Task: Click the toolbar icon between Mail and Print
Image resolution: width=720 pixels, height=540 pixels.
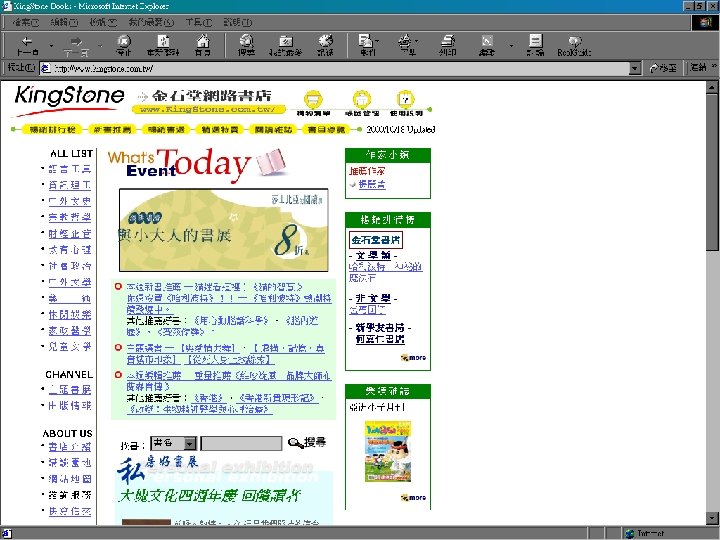Action: pos(405,45)
